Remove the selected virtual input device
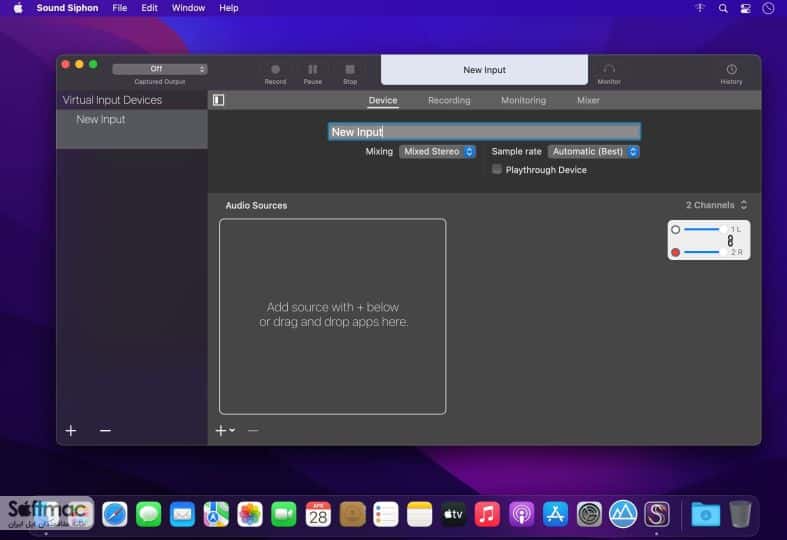This screenshot has height=540, width=787. [x=105, y=430]
